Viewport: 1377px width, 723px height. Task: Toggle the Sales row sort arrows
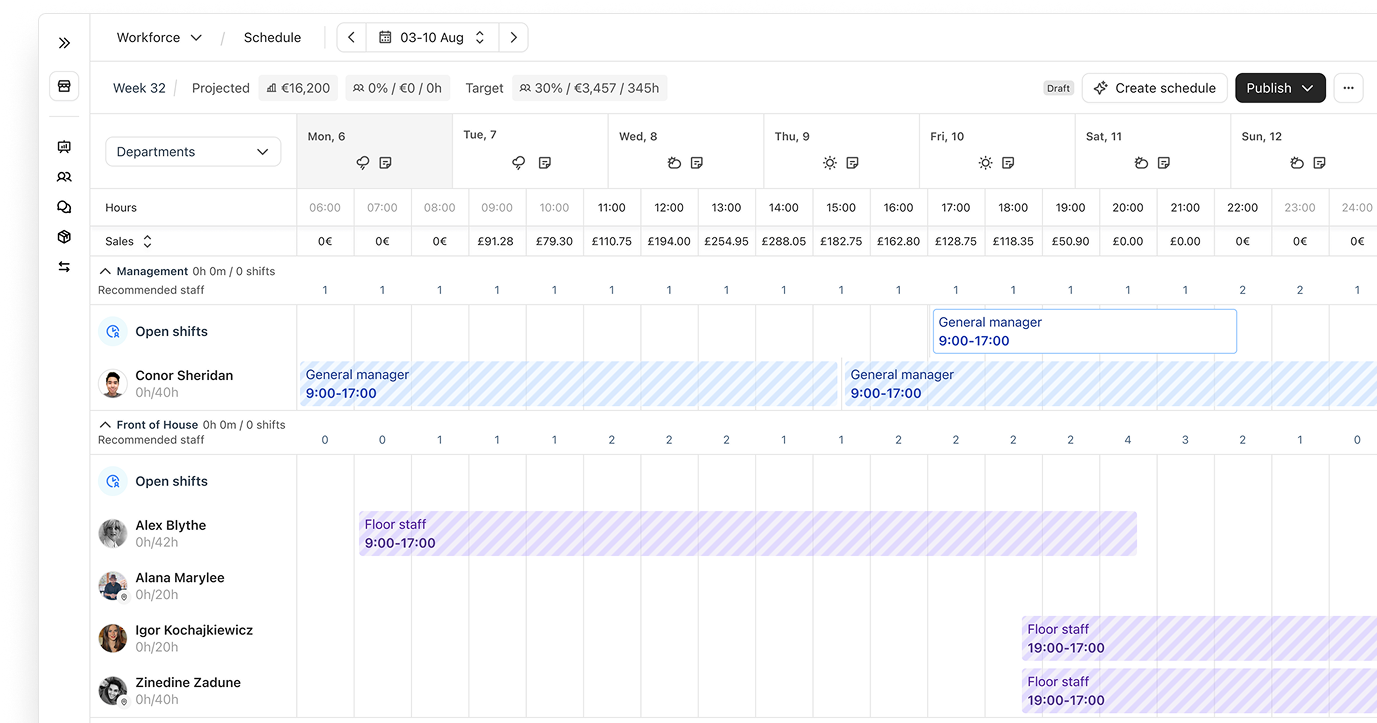(147, 241)
